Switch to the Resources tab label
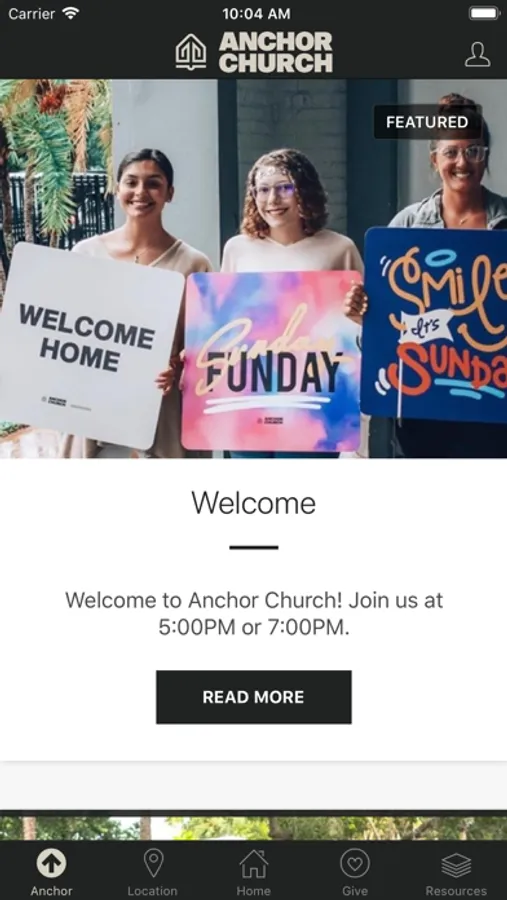The width and height of the screenshot is (507, 900). tap(456, 891)
